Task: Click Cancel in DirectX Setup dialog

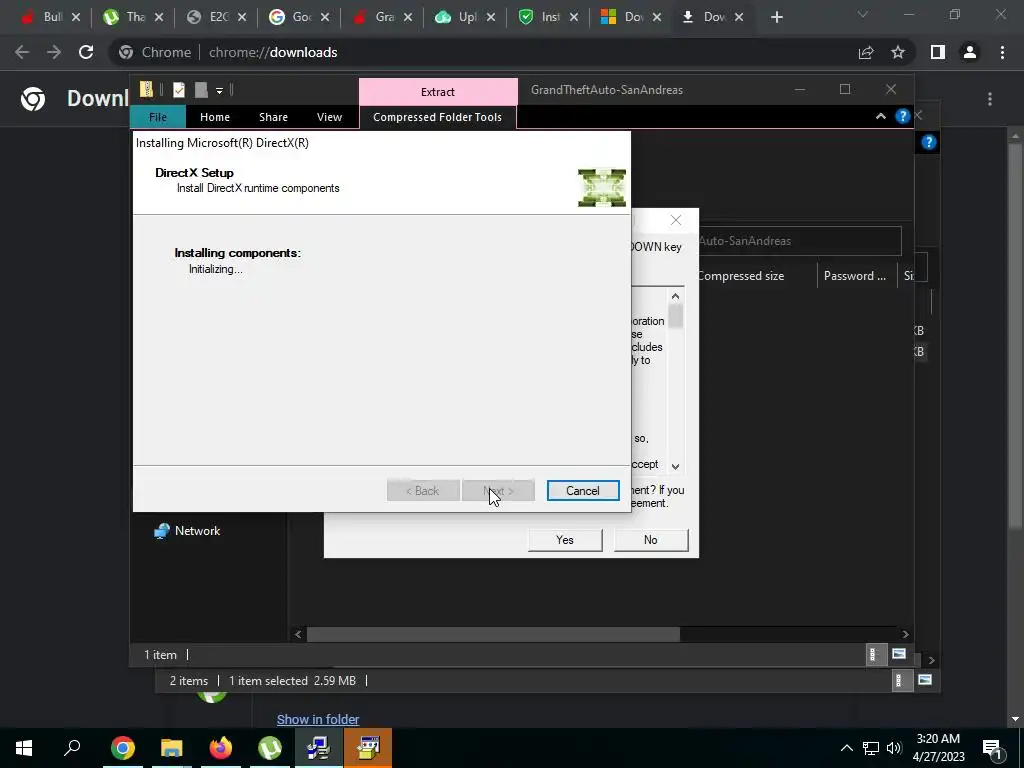Action: pos(583,490)
